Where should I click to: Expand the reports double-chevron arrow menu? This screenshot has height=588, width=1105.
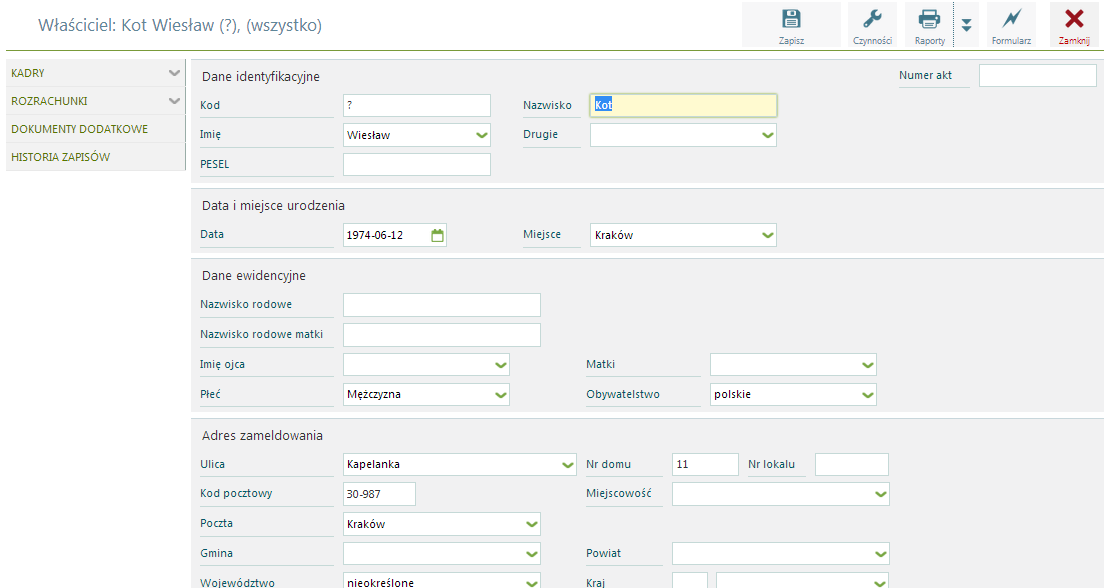967,25
